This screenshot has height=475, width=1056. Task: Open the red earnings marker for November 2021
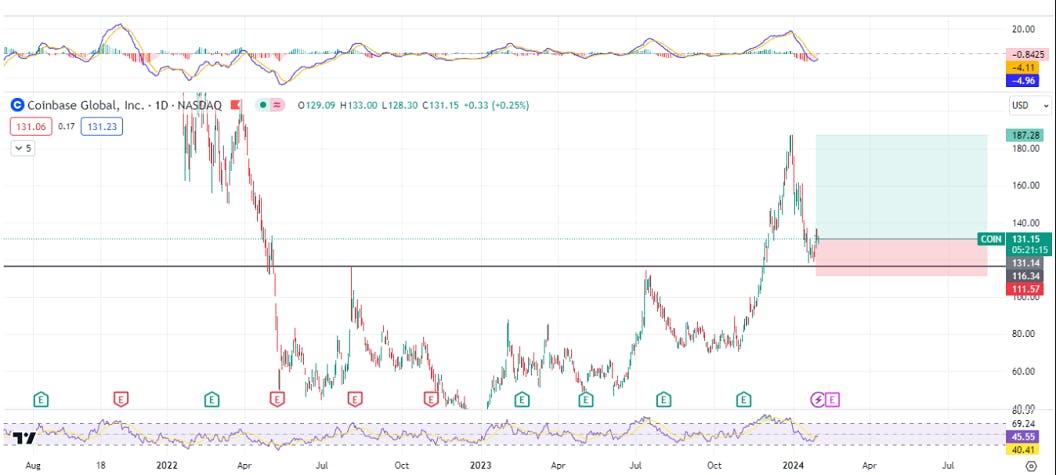121,400
